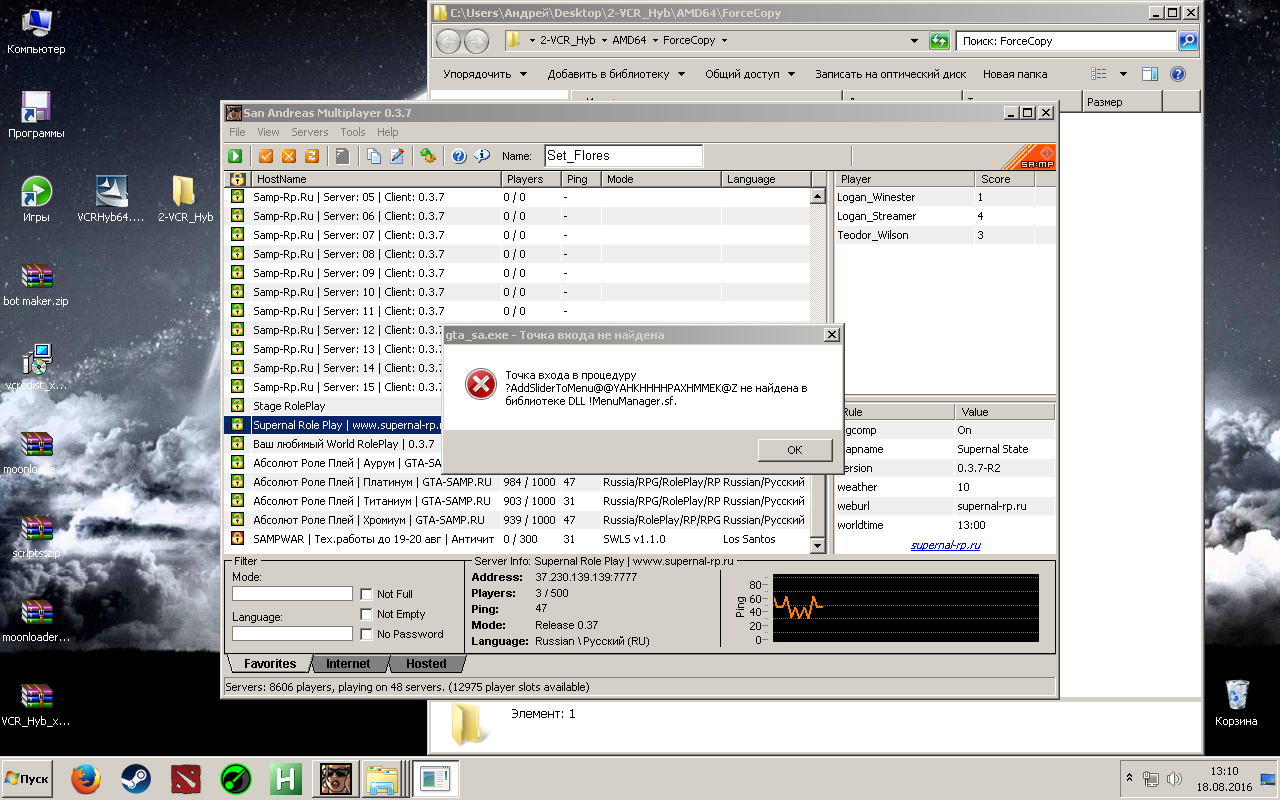Select the 2-VCR_Hyb desktop folder

click(185, 199)
